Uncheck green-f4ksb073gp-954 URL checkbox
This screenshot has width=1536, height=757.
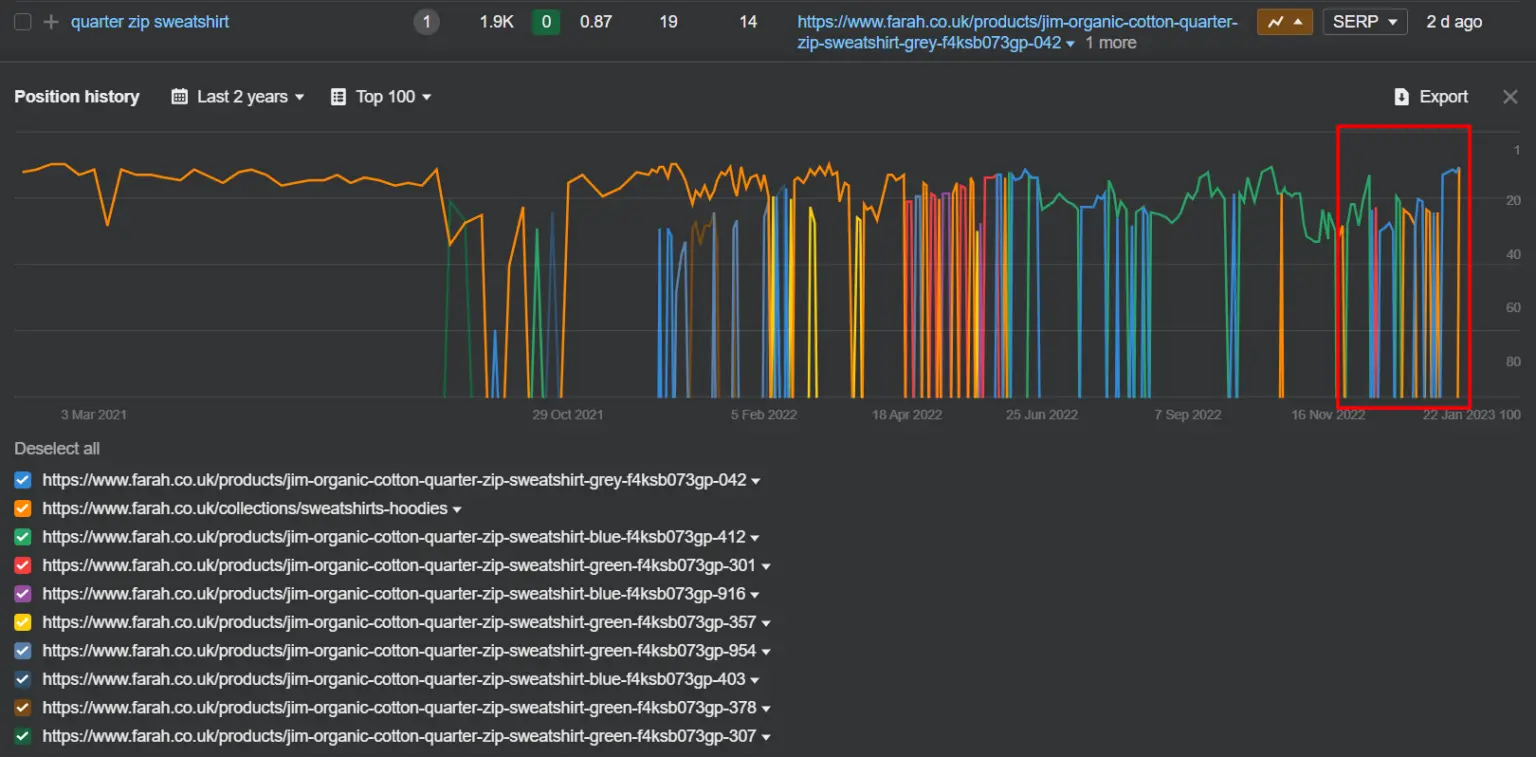click(23, 651)
